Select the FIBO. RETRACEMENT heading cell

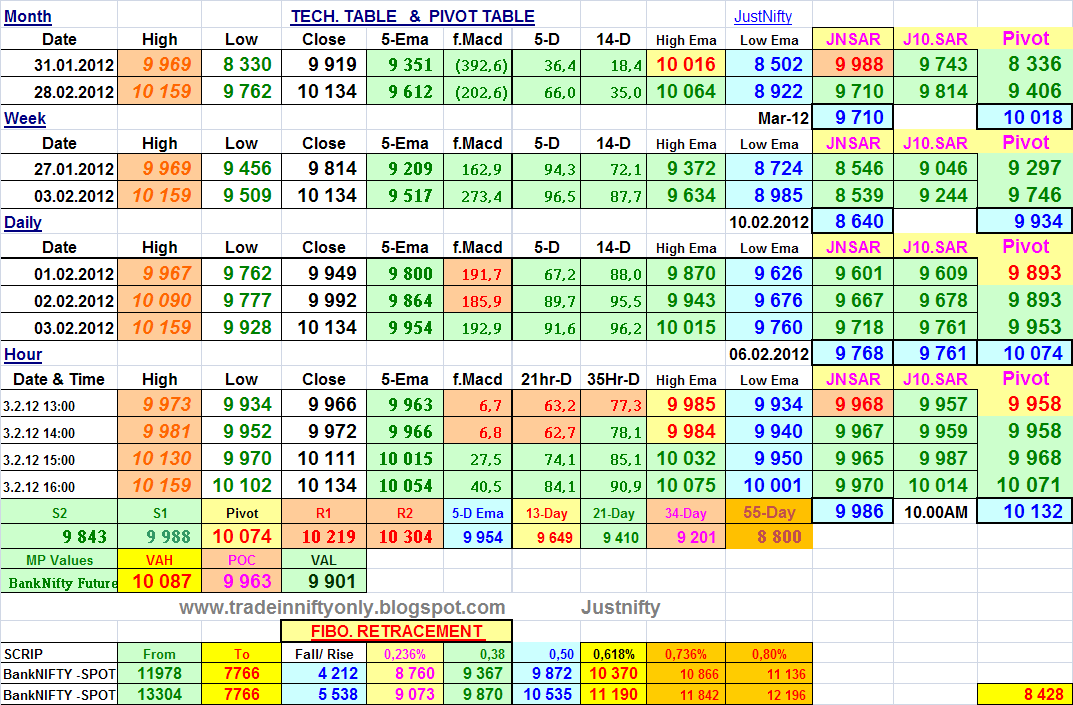pyautogui.click(x=396, y=631)
